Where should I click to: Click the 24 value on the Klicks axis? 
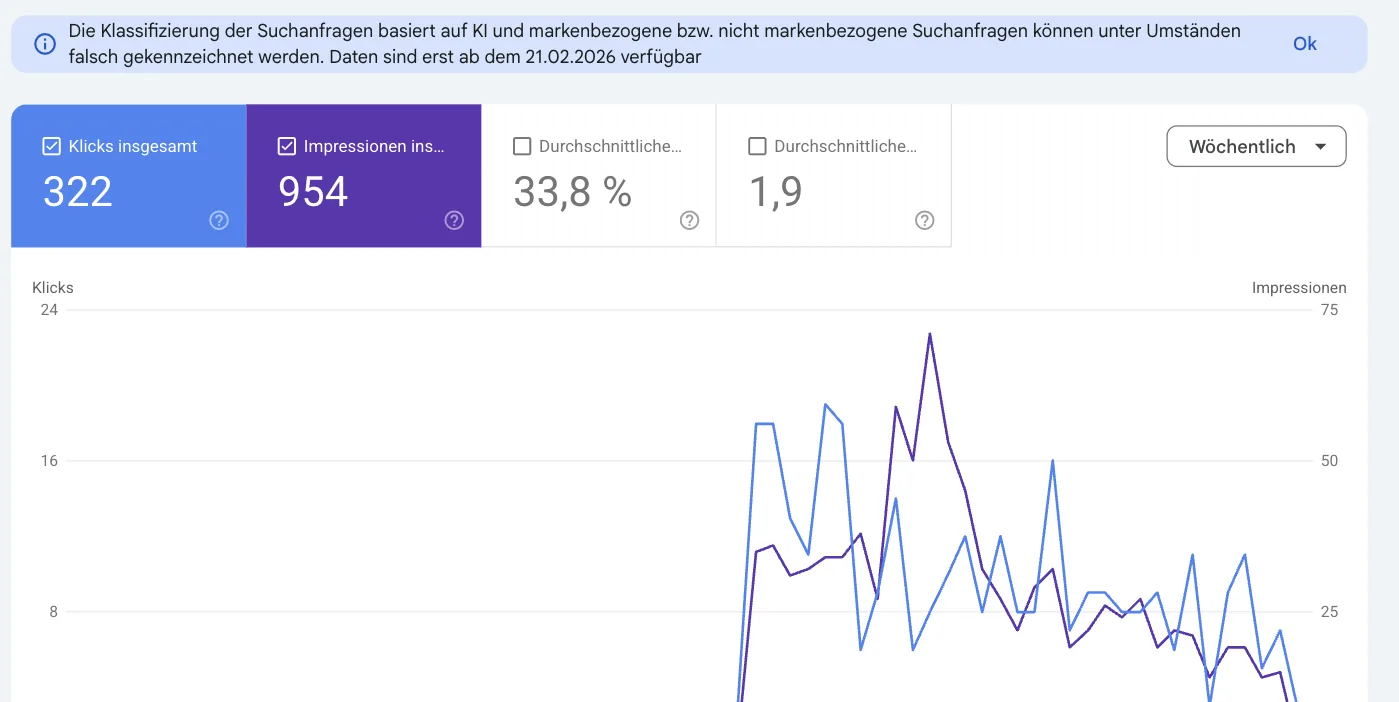click(x=49, y=310)
